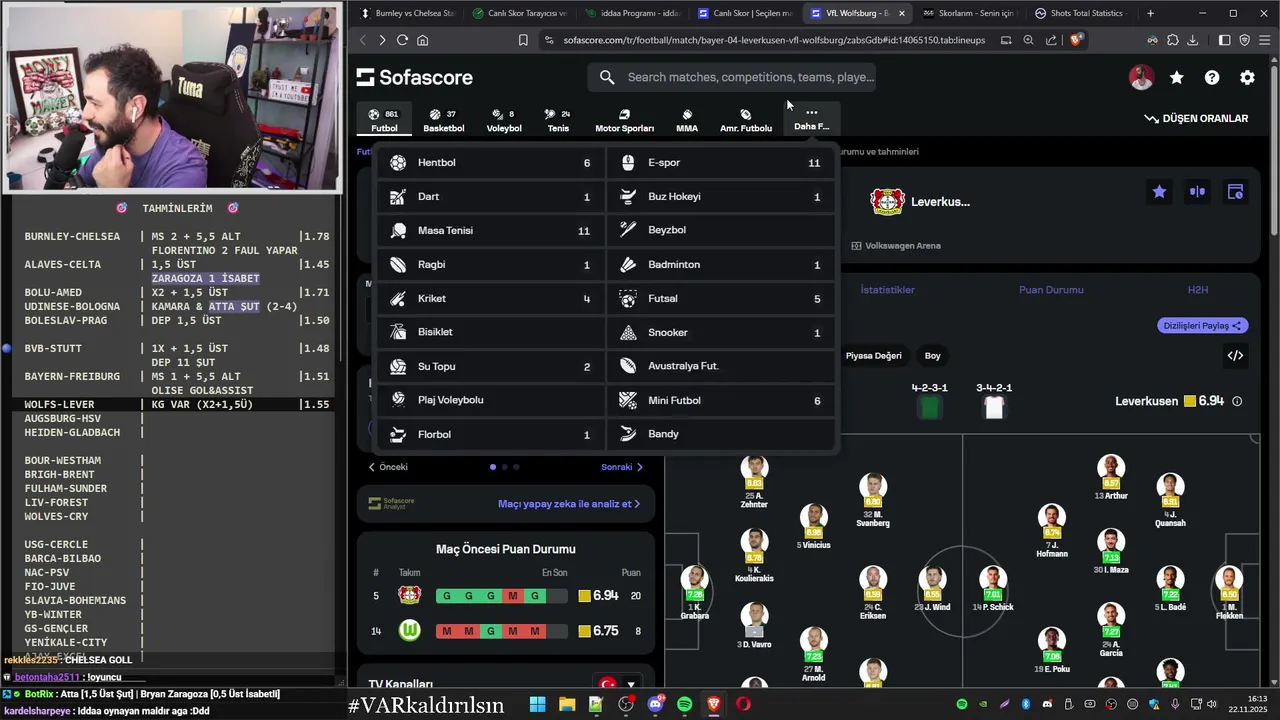Open Brave Shields lion icon

point(1076,40)
